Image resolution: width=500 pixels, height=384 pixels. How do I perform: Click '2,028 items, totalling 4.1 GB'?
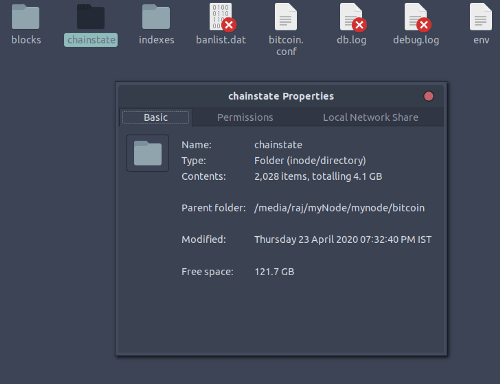click(318, 176)
